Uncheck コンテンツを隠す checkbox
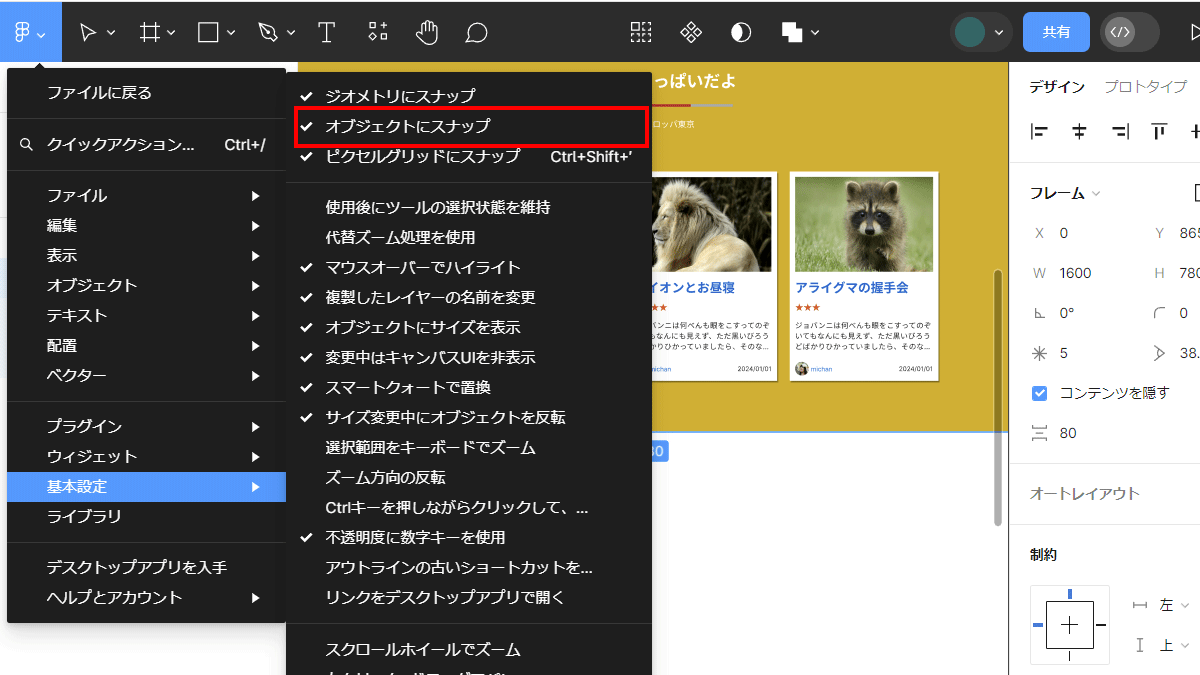The width and height of the screenshot is (1200, 675). [1040, 393]
